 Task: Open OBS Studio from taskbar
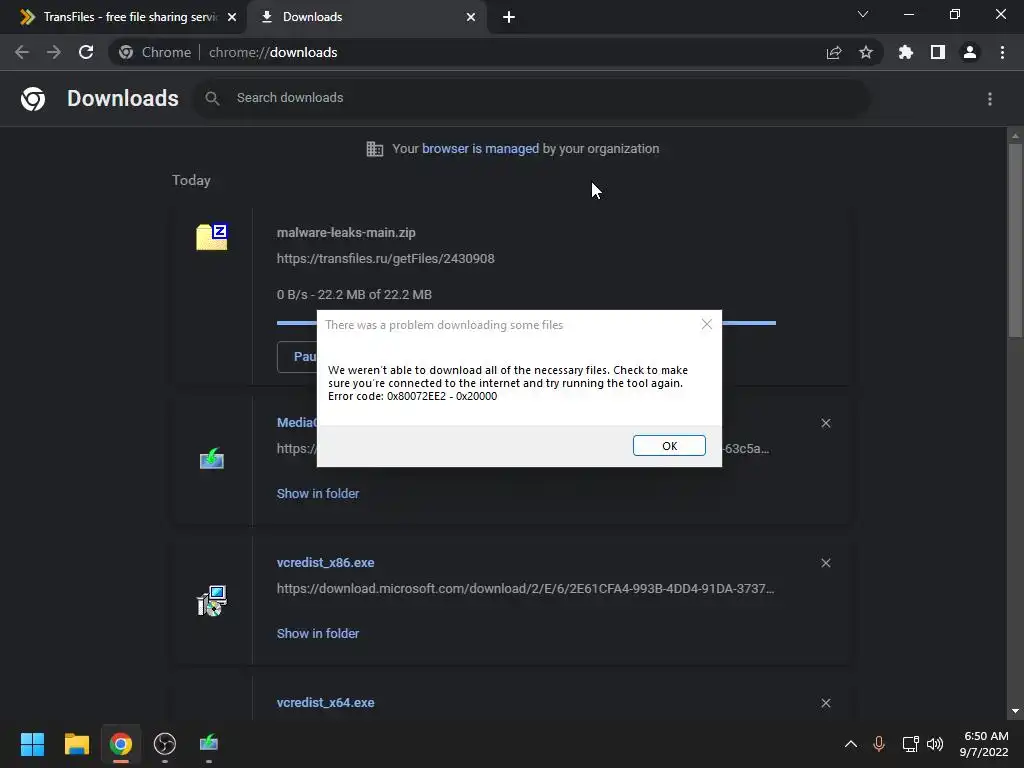[165, 744]
